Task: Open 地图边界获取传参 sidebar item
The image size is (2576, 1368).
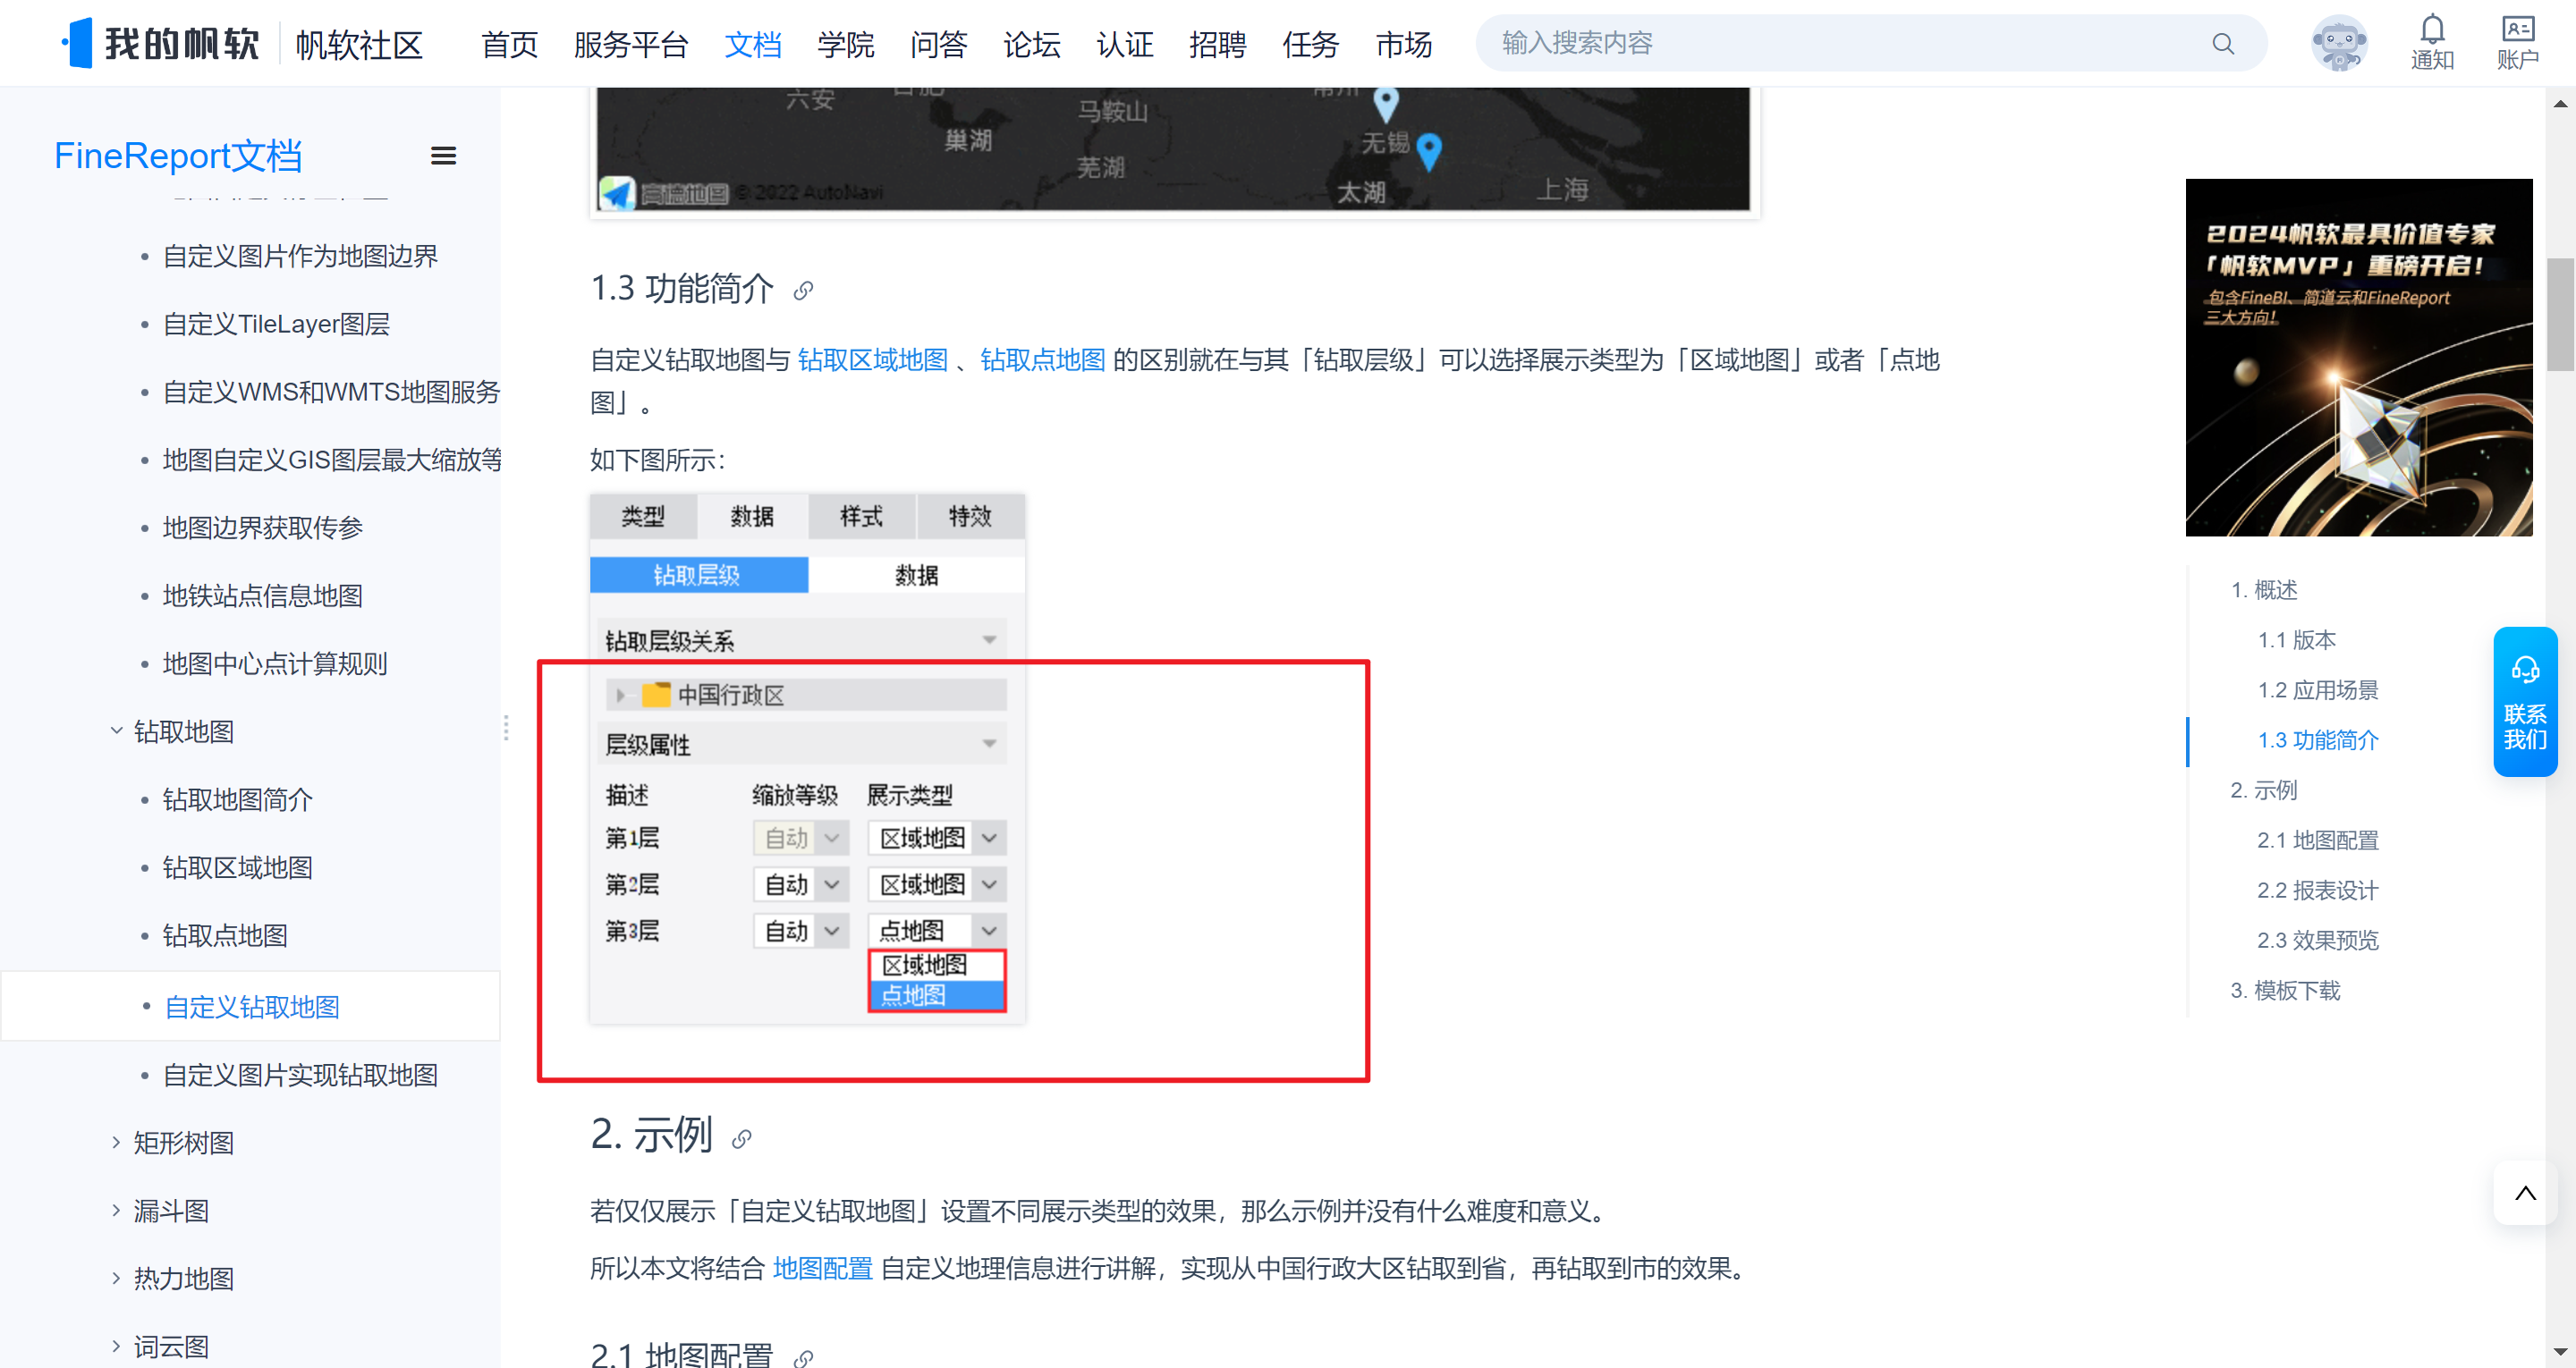Action: tap(263, 528)
